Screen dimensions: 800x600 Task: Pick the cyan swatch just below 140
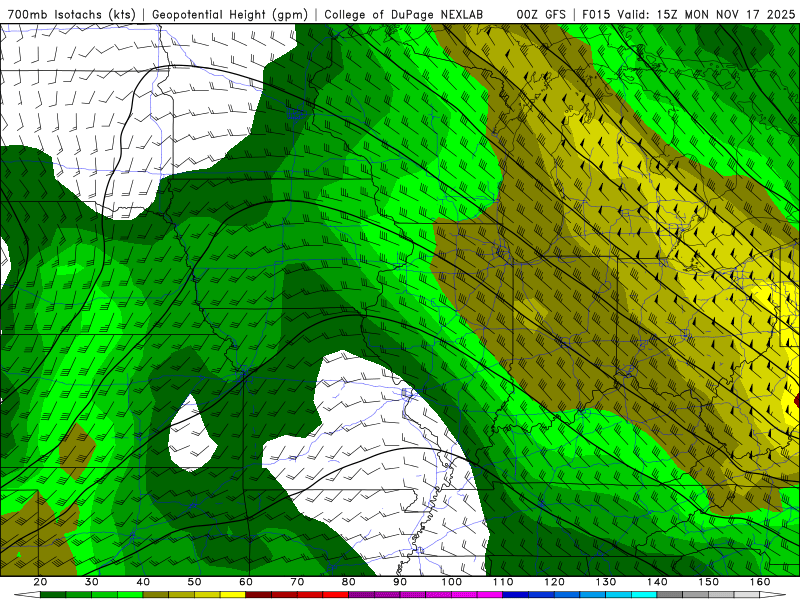[644, 595]
